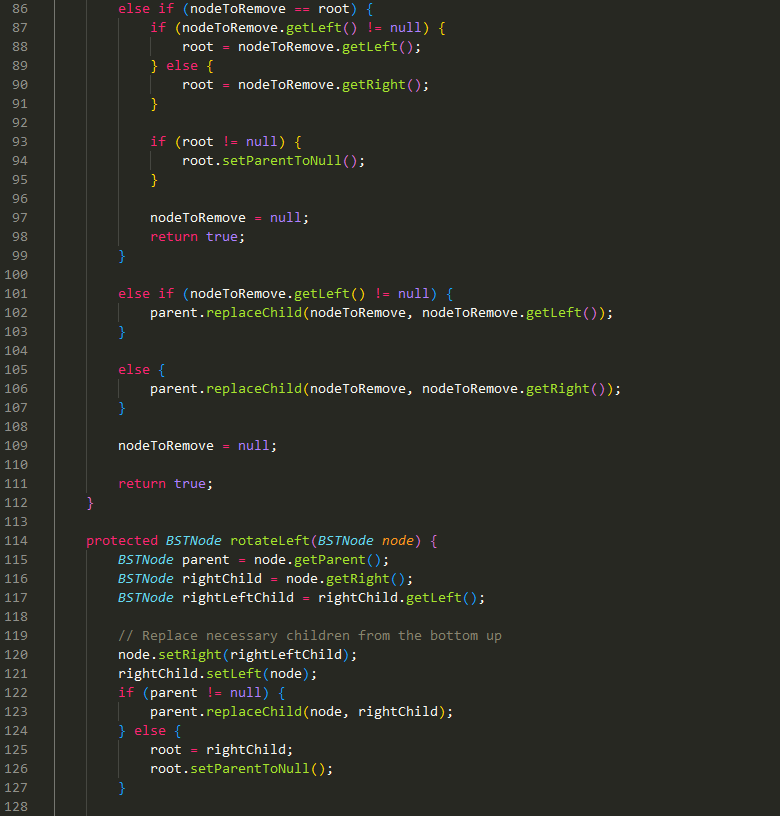
Task: Click "setParentToNull" call on line 126
Action: [x=250, y=769]
